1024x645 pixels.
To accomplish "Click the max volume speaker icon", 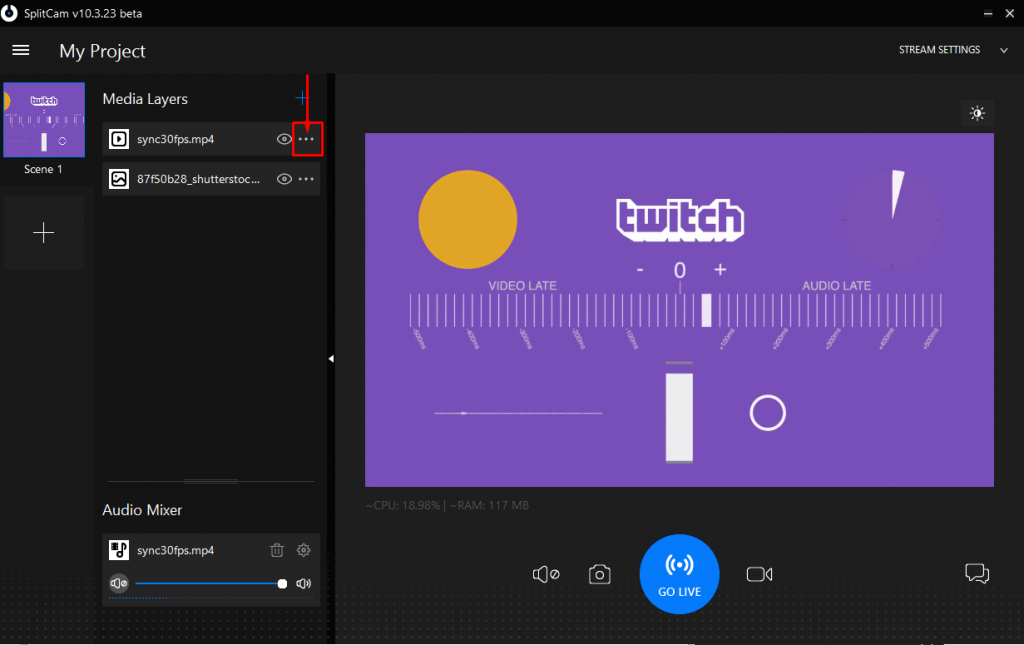I will (x=304, y=584).
